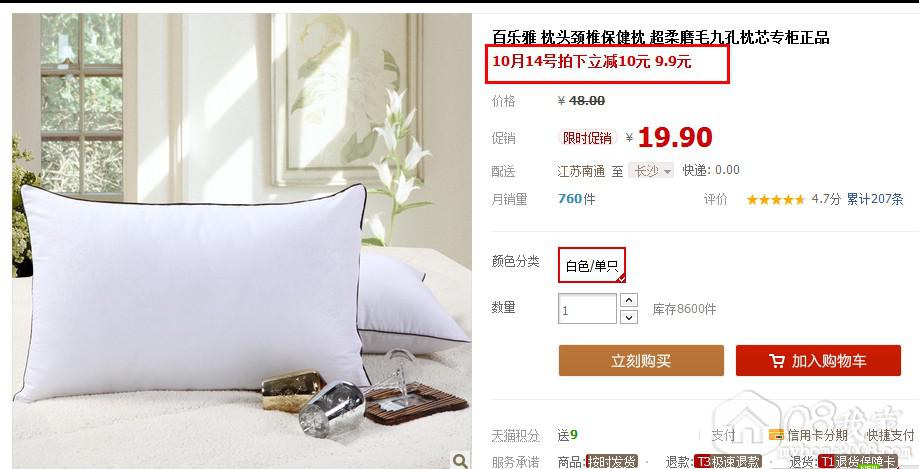Click the shopping cart icon in 加入购物车
The width and height of the screenshot is (919, 469).
[777, 361]
